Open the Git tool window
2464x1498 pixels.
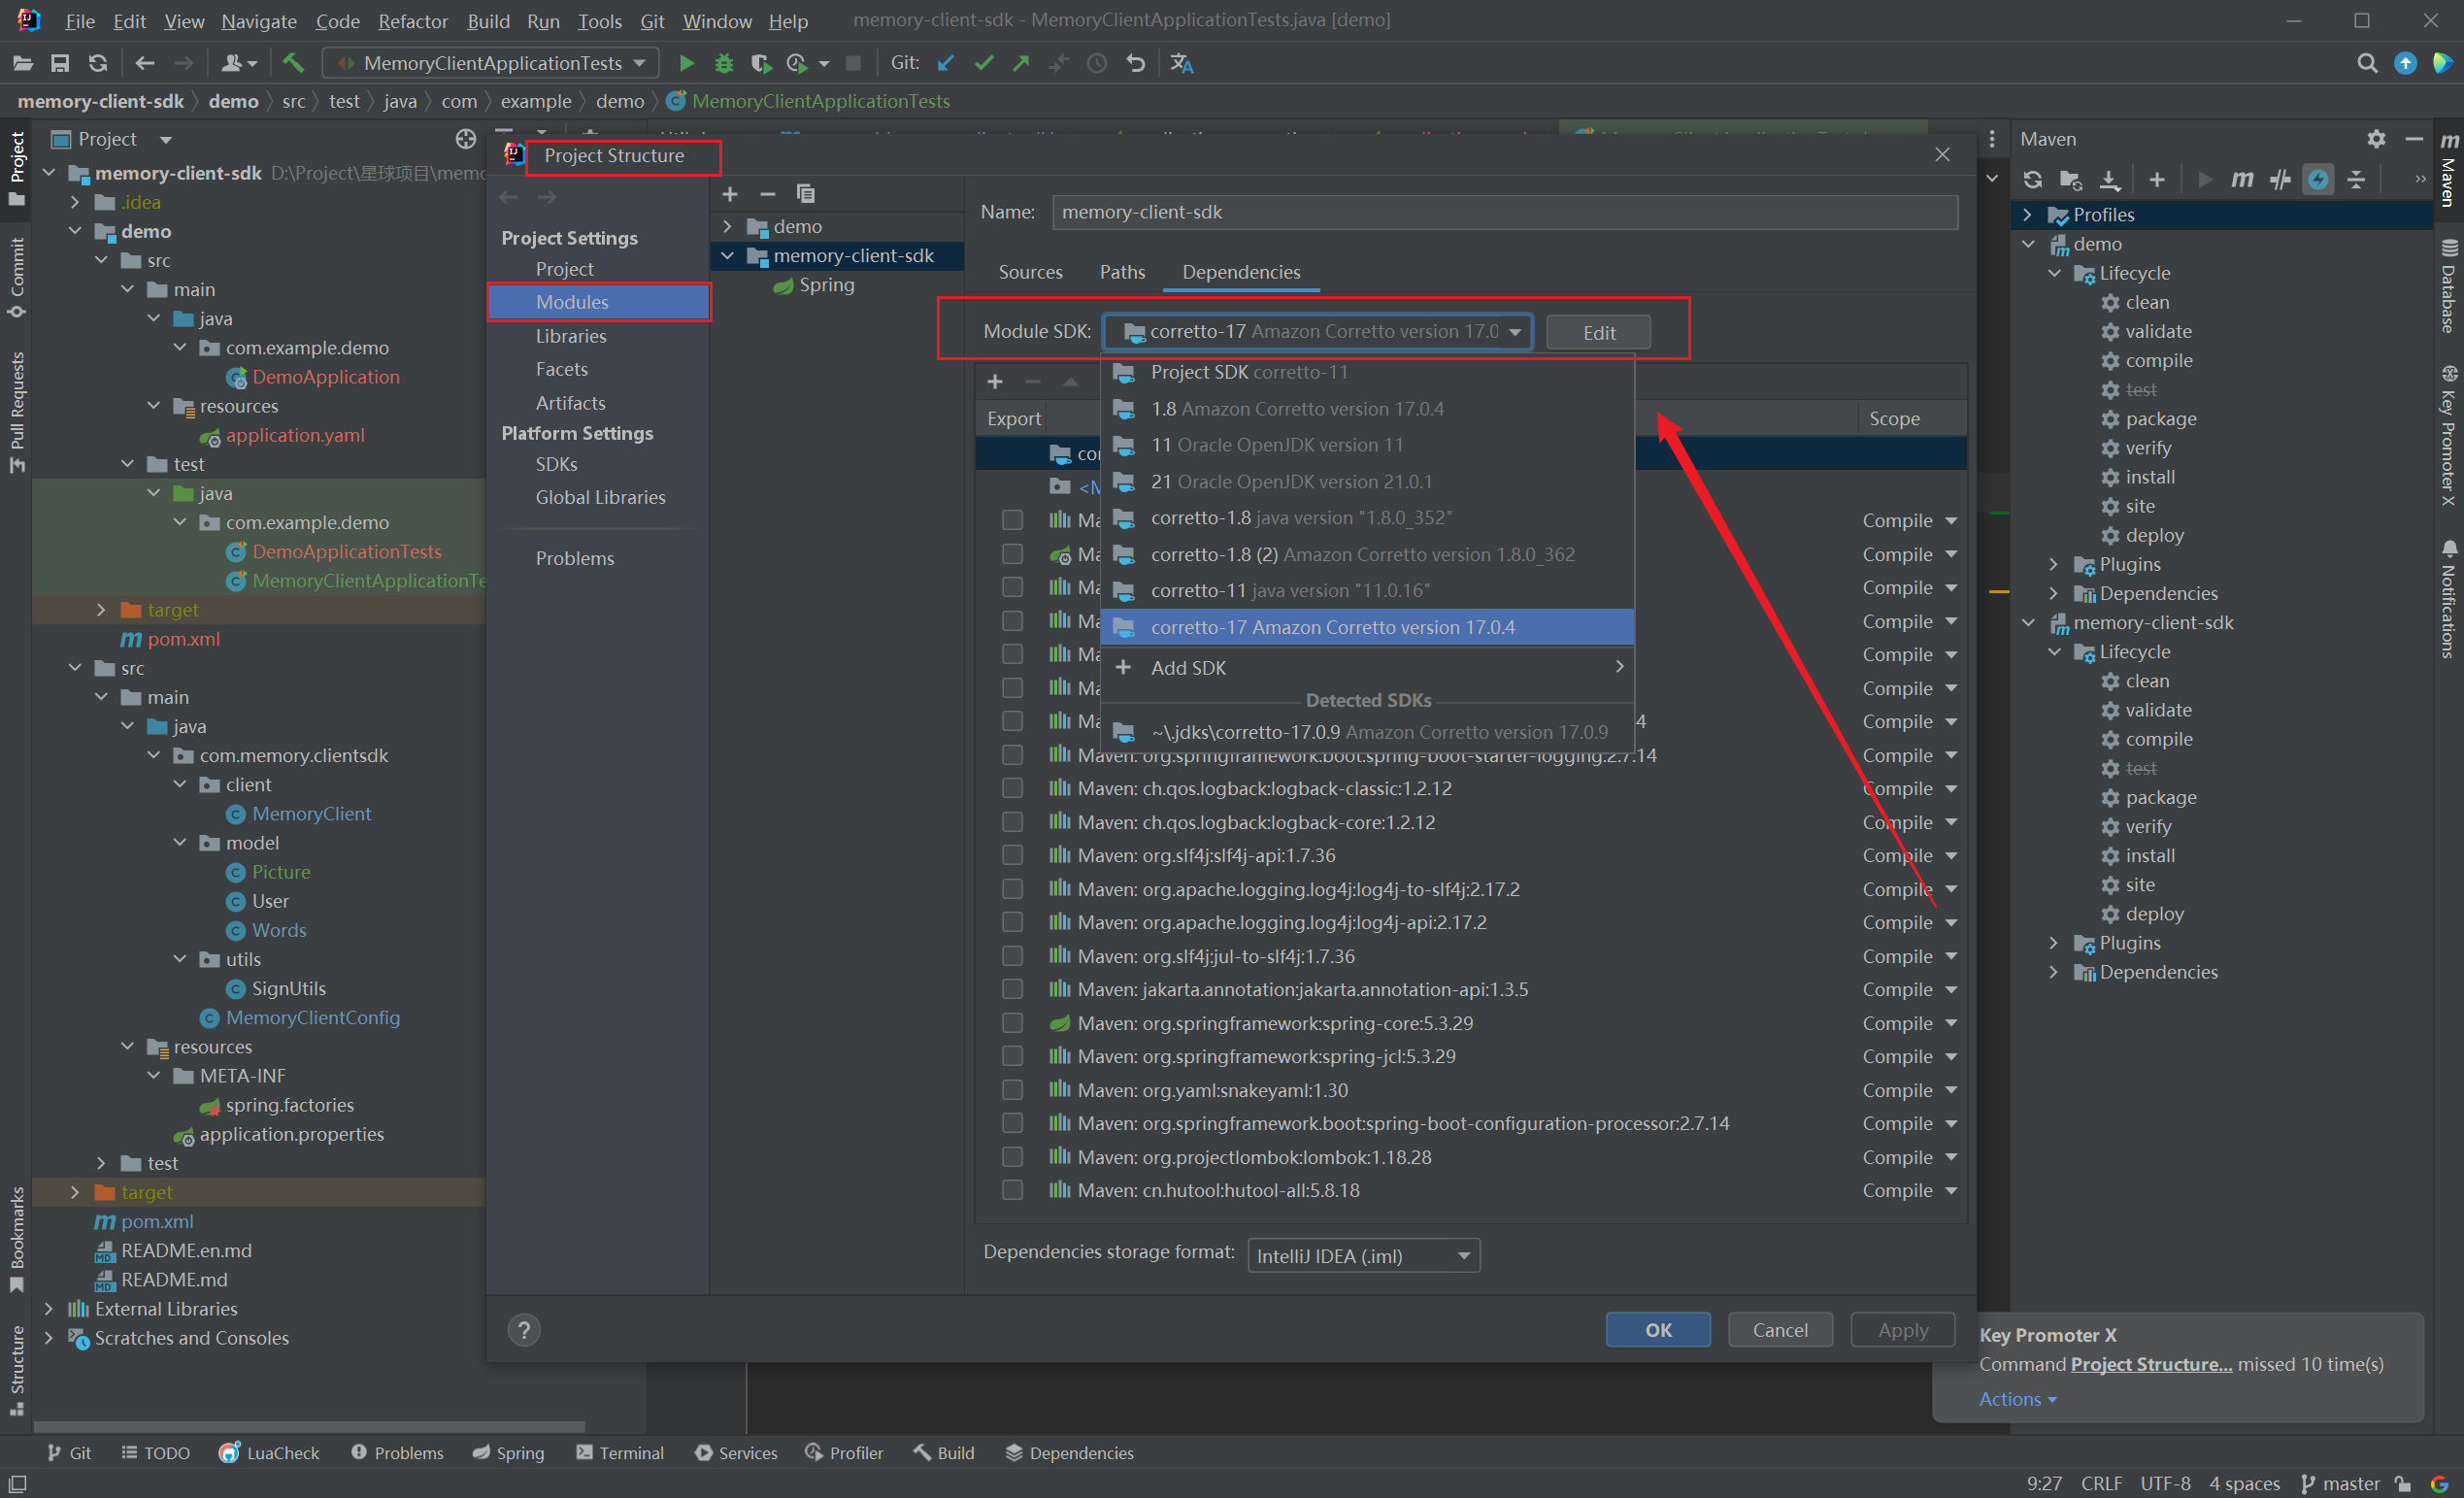69,1453
